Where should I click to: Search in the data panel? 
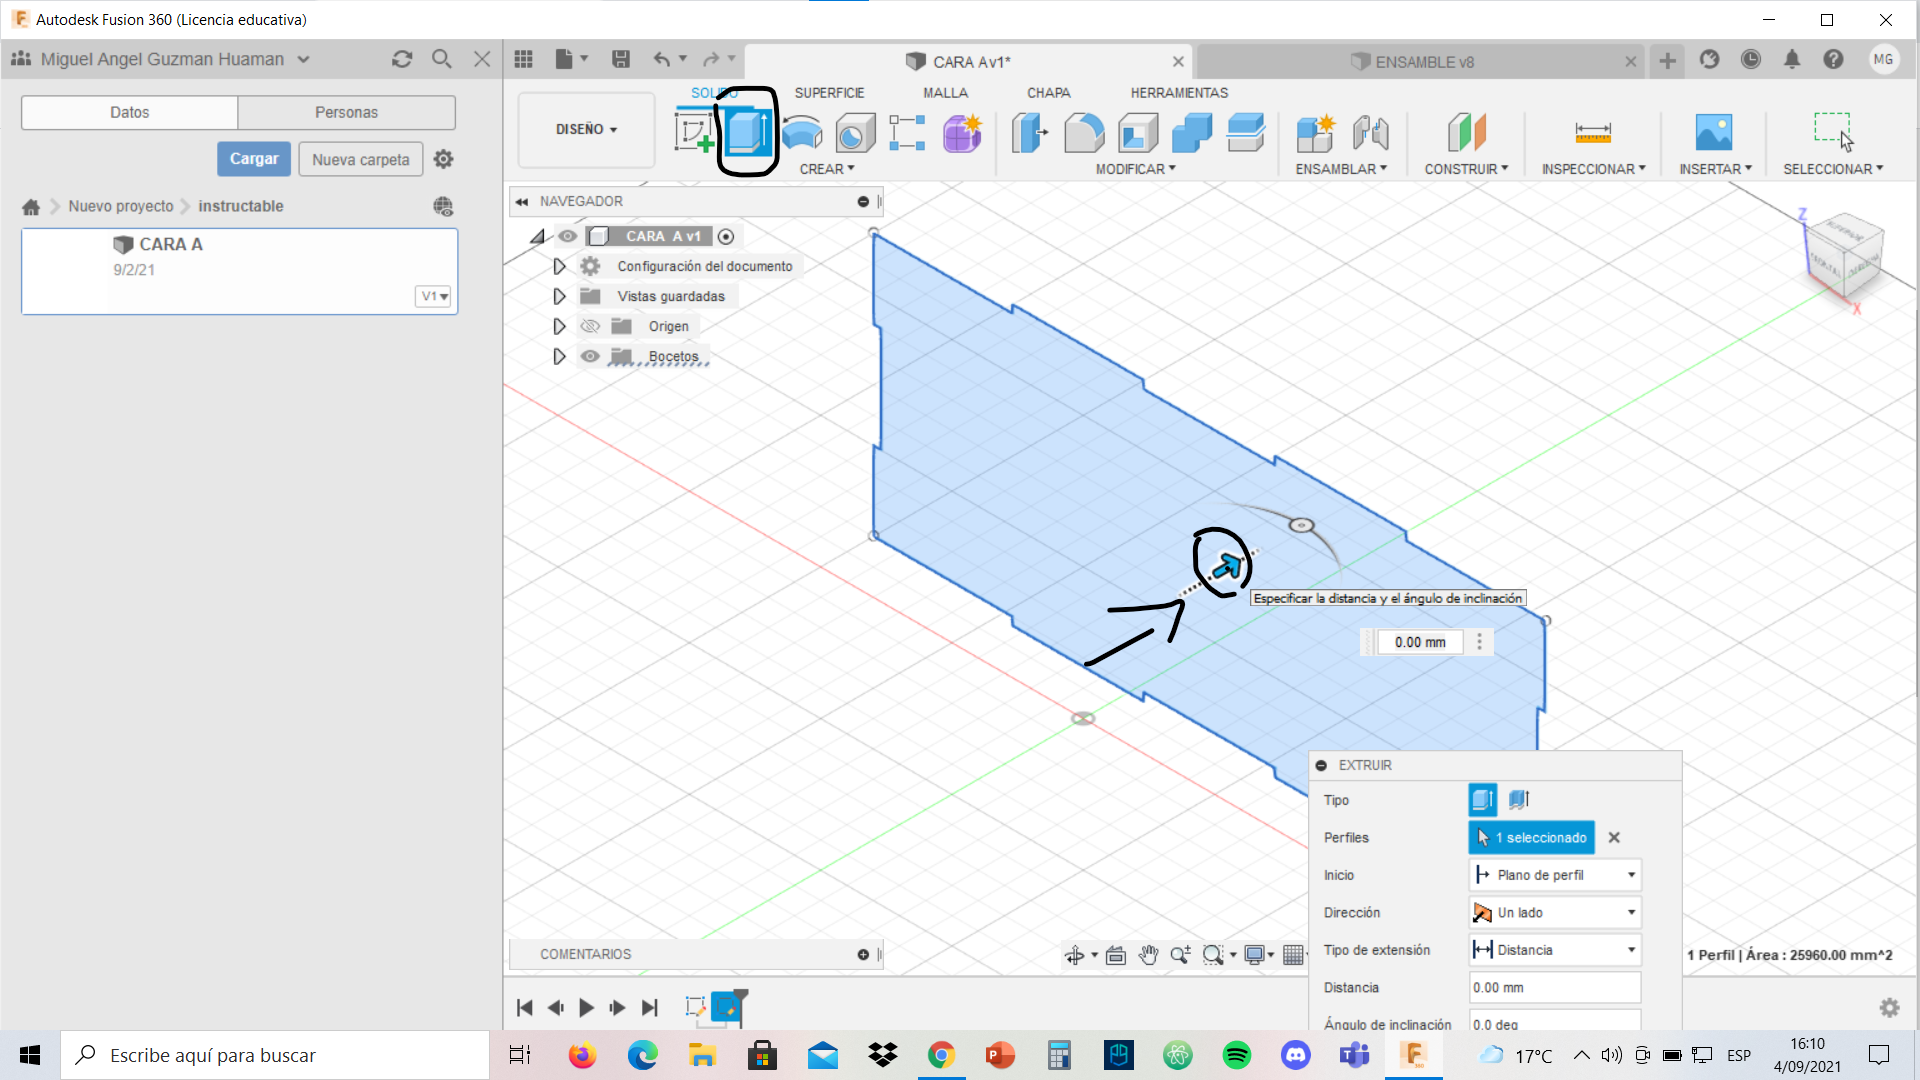(441, 59)
